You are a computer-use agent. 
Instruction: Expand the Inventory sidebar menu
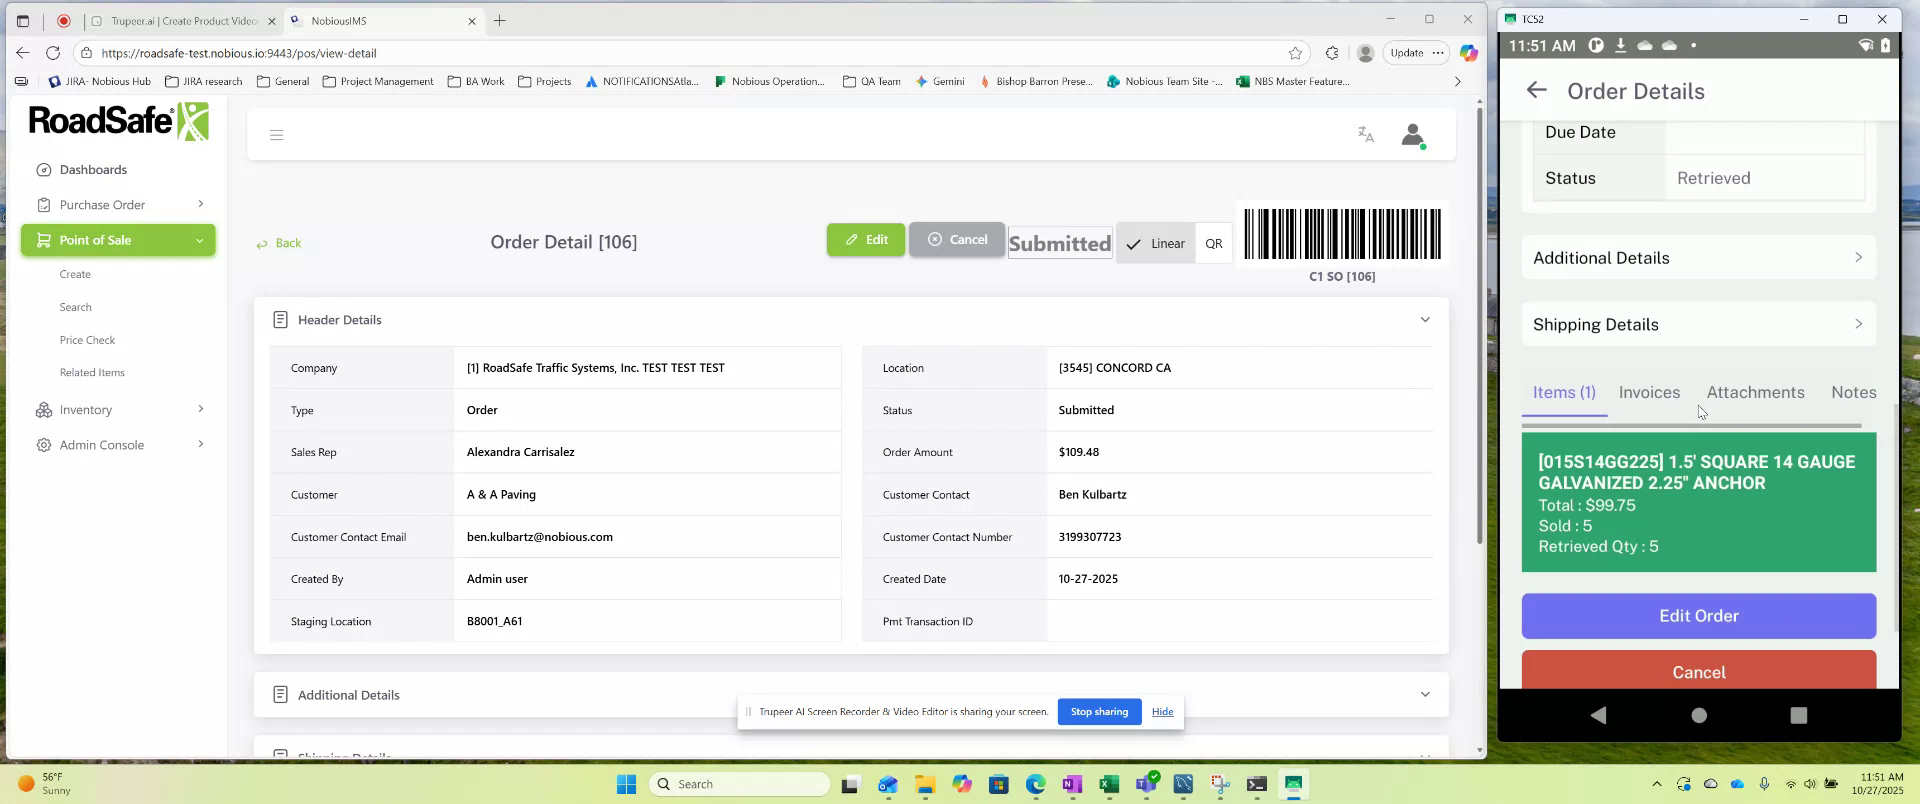[118, 410]
